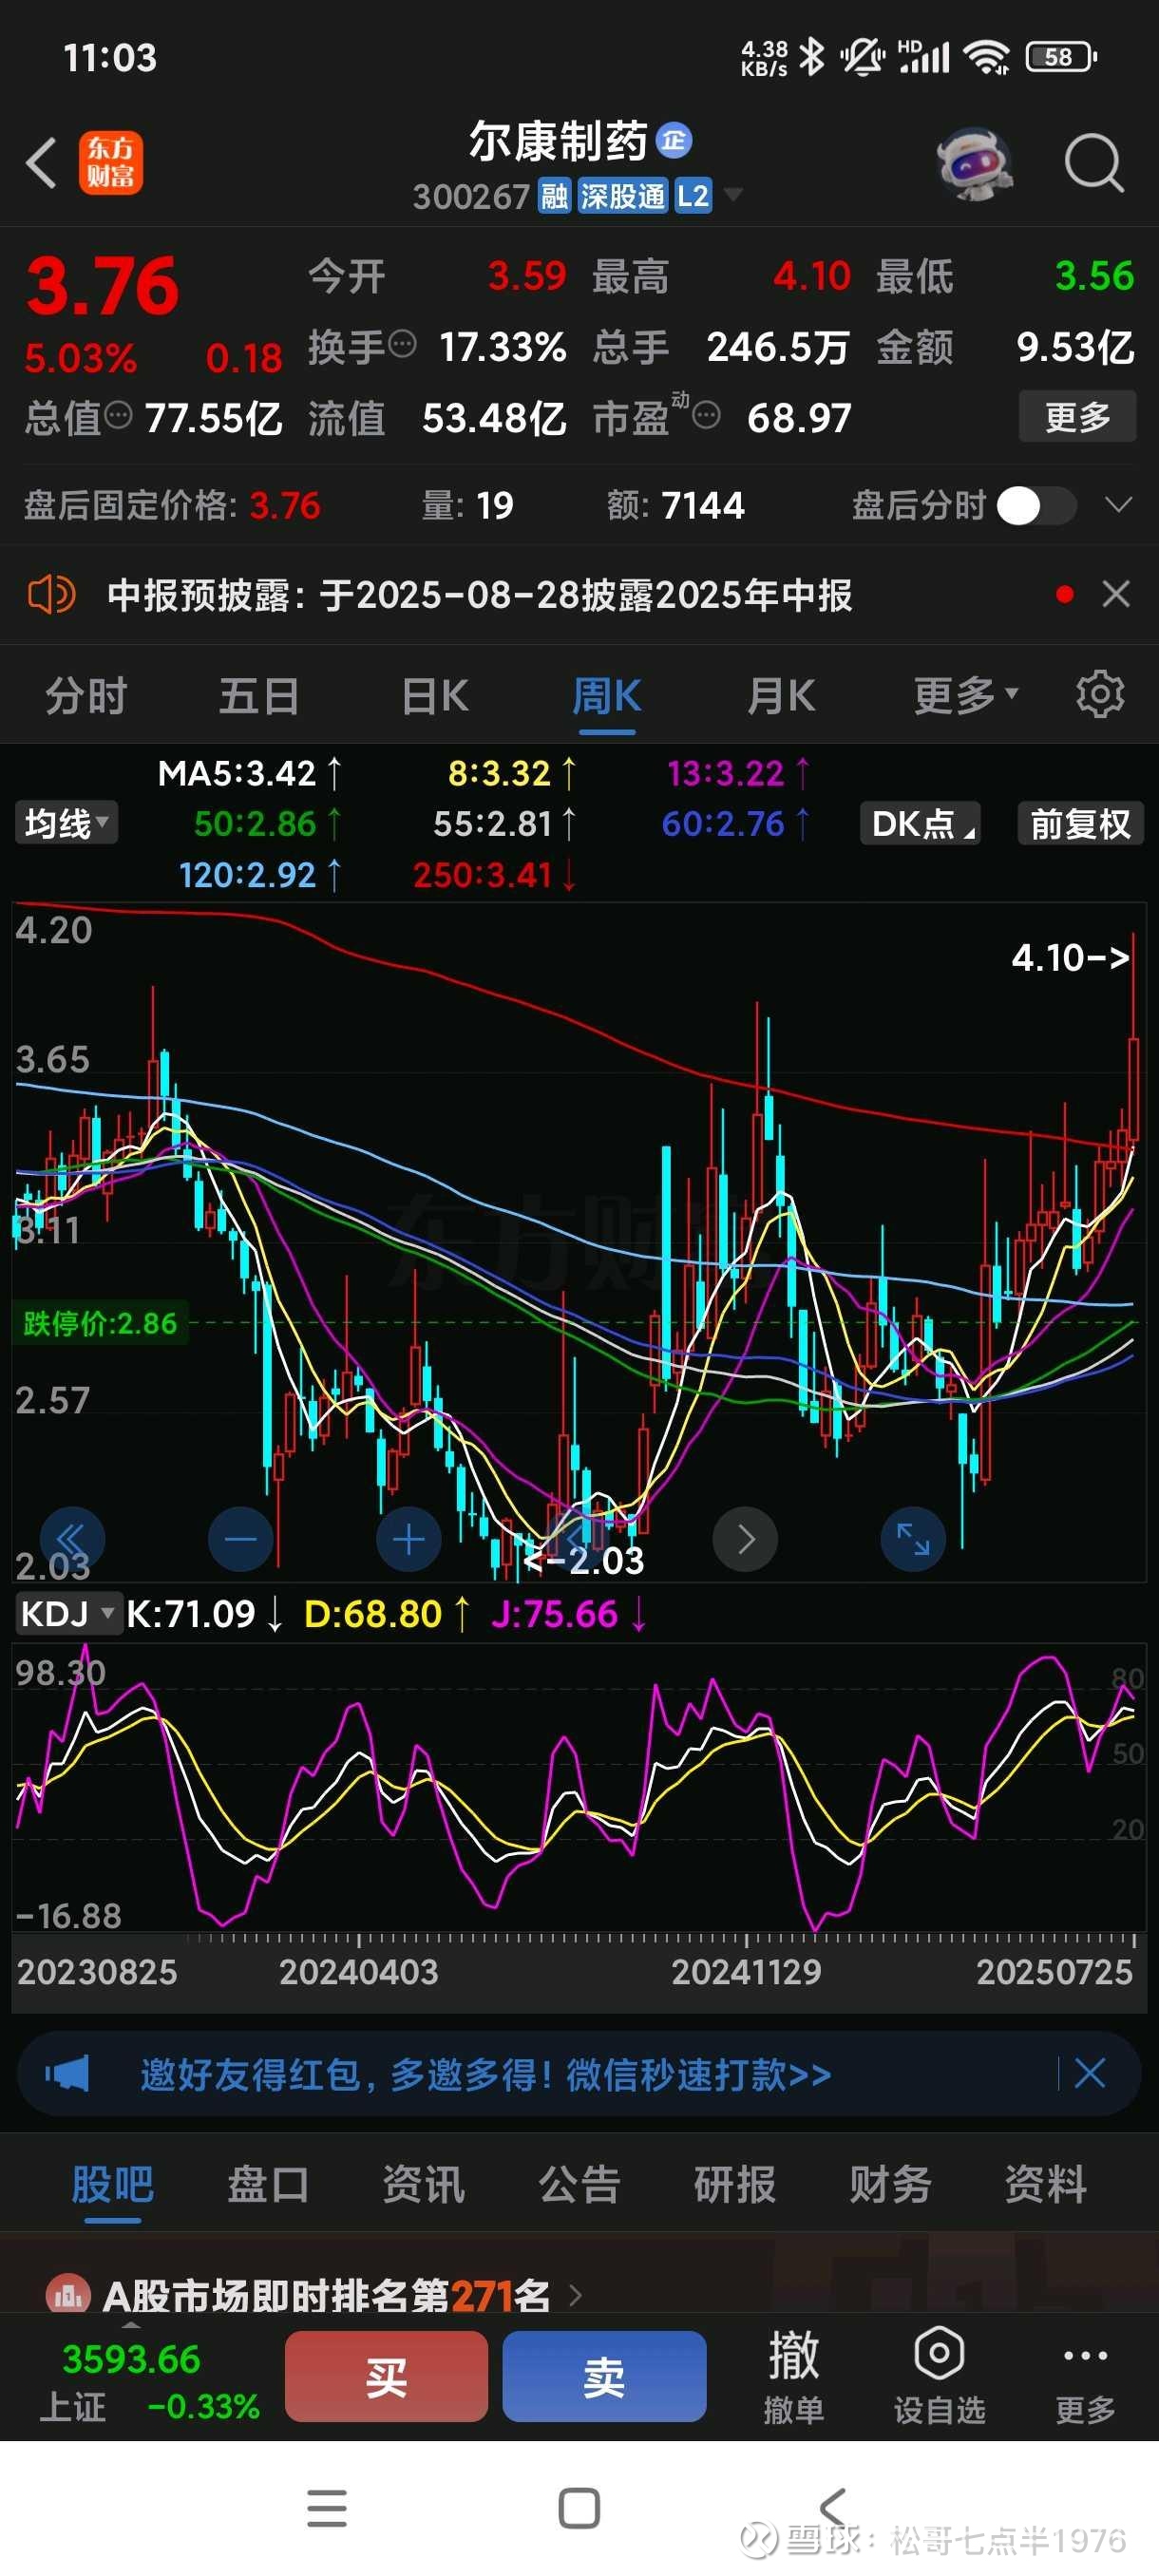Open A股市场即时排名 chevron

click(575, 2295)
